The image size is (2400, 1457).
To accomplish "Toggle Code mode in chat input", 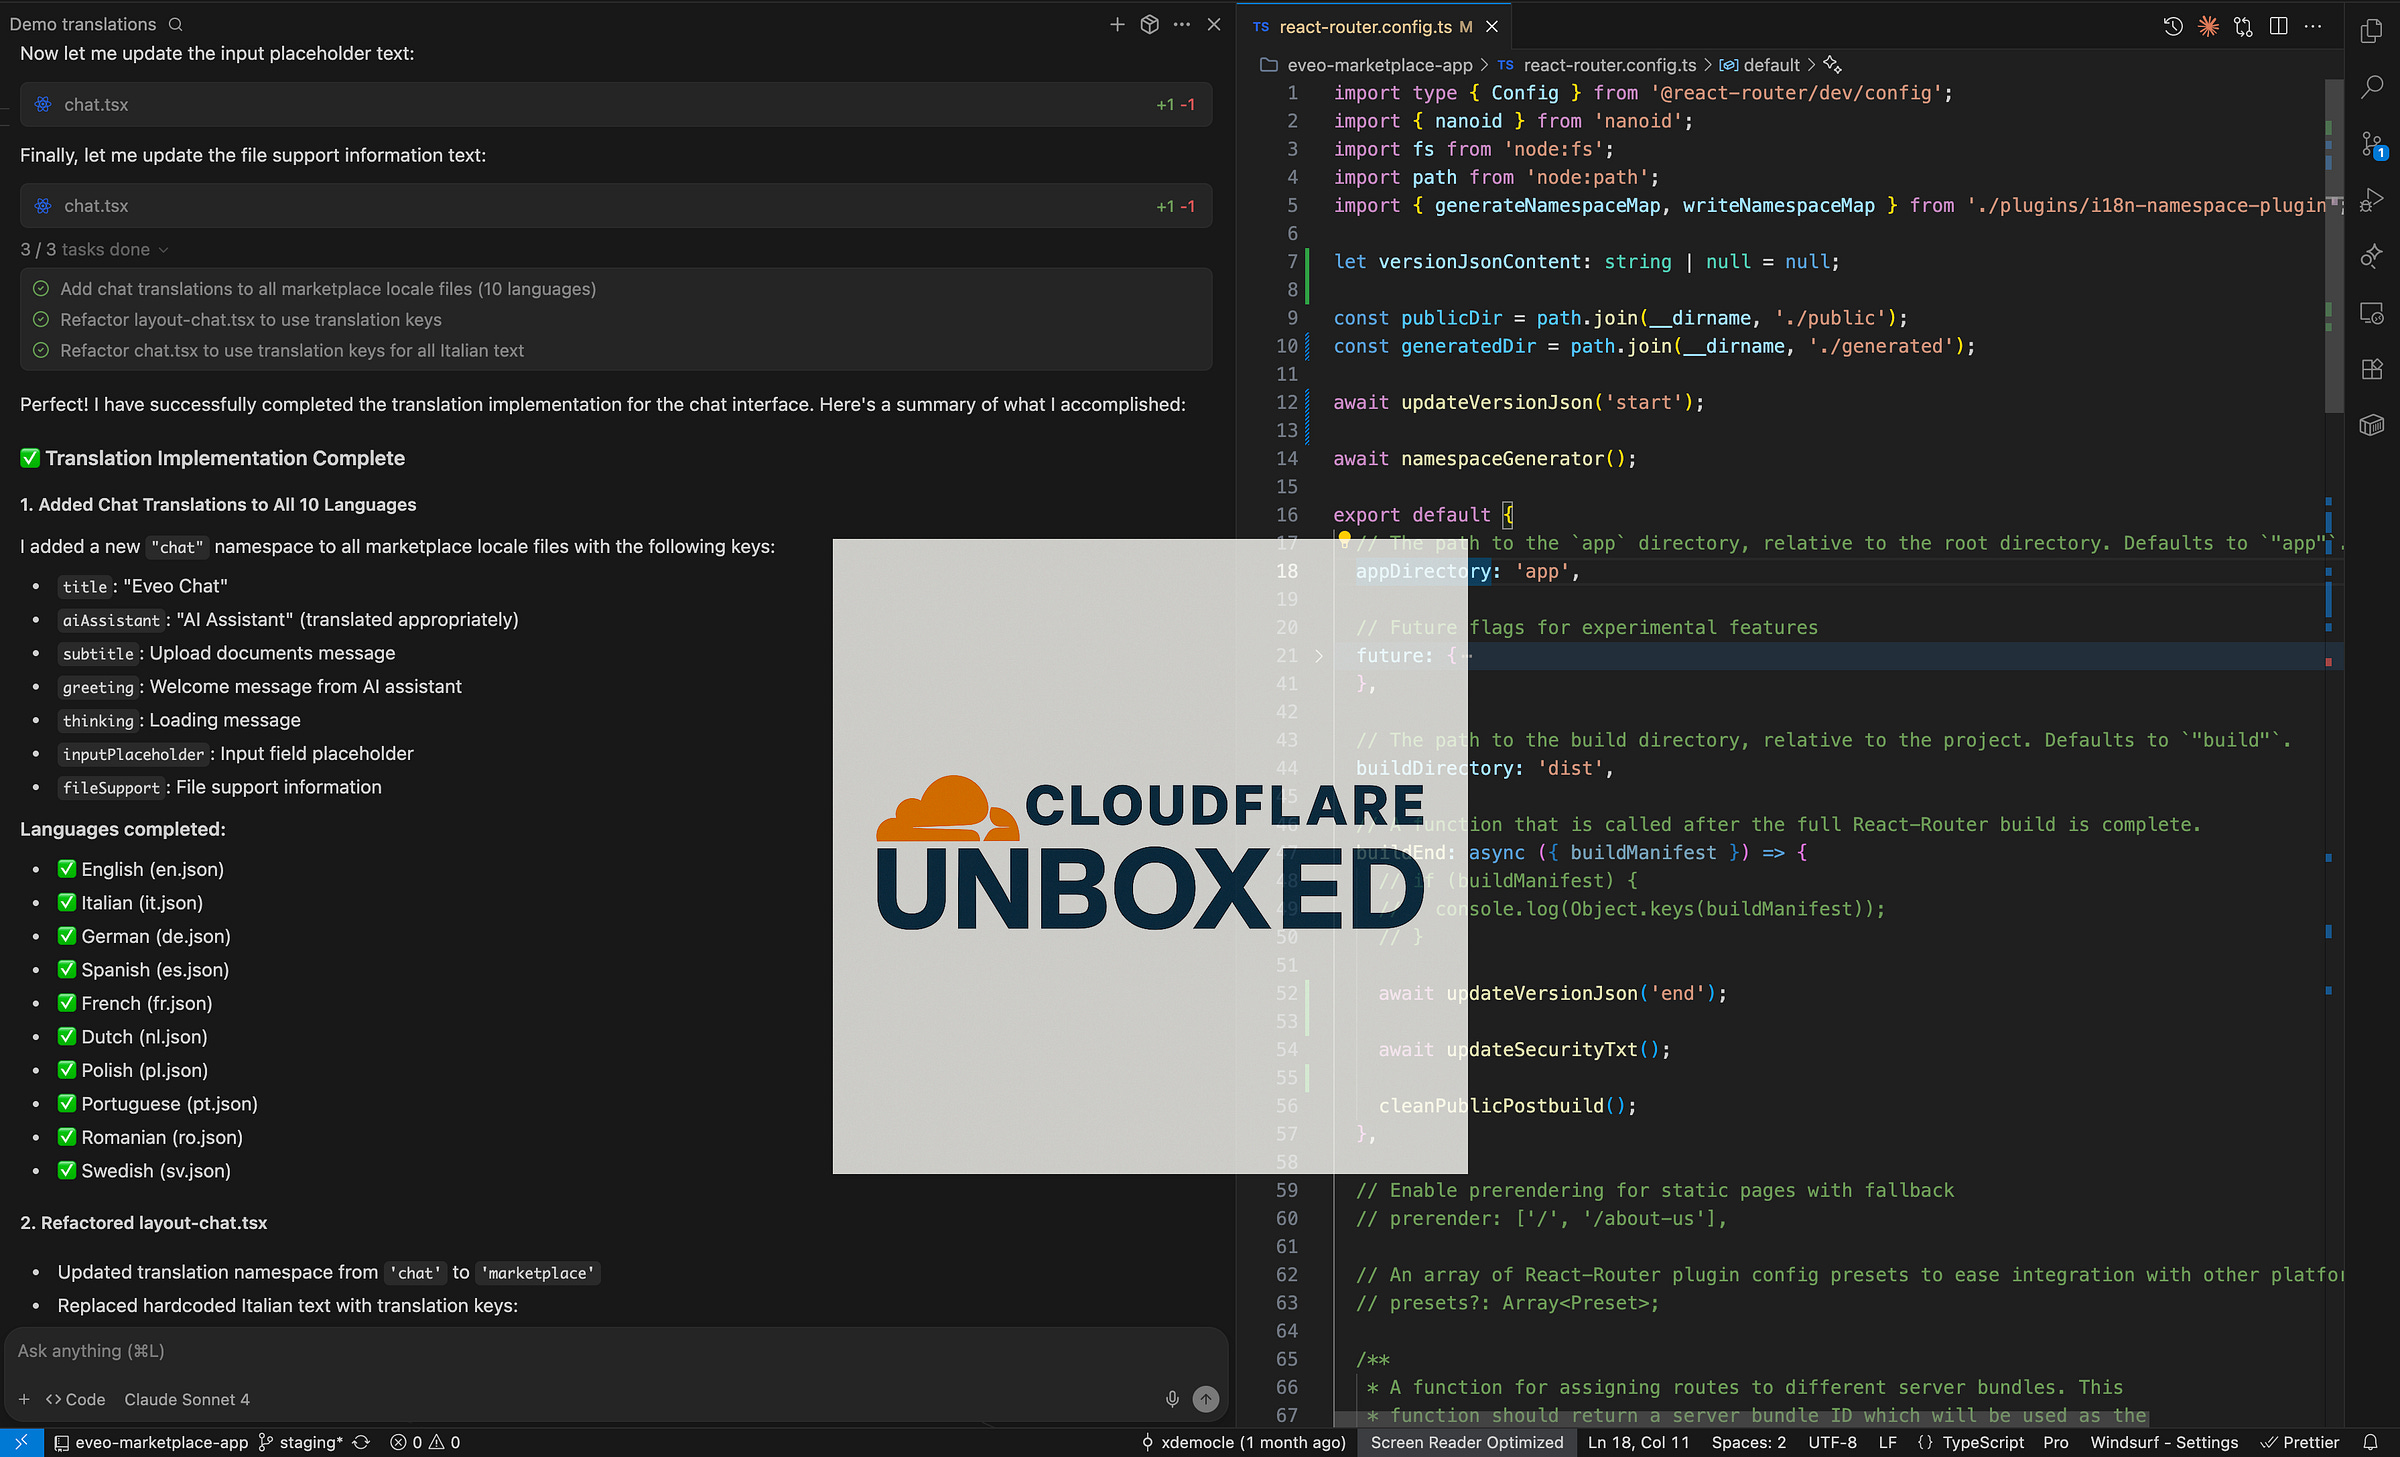I will 76,1399.
